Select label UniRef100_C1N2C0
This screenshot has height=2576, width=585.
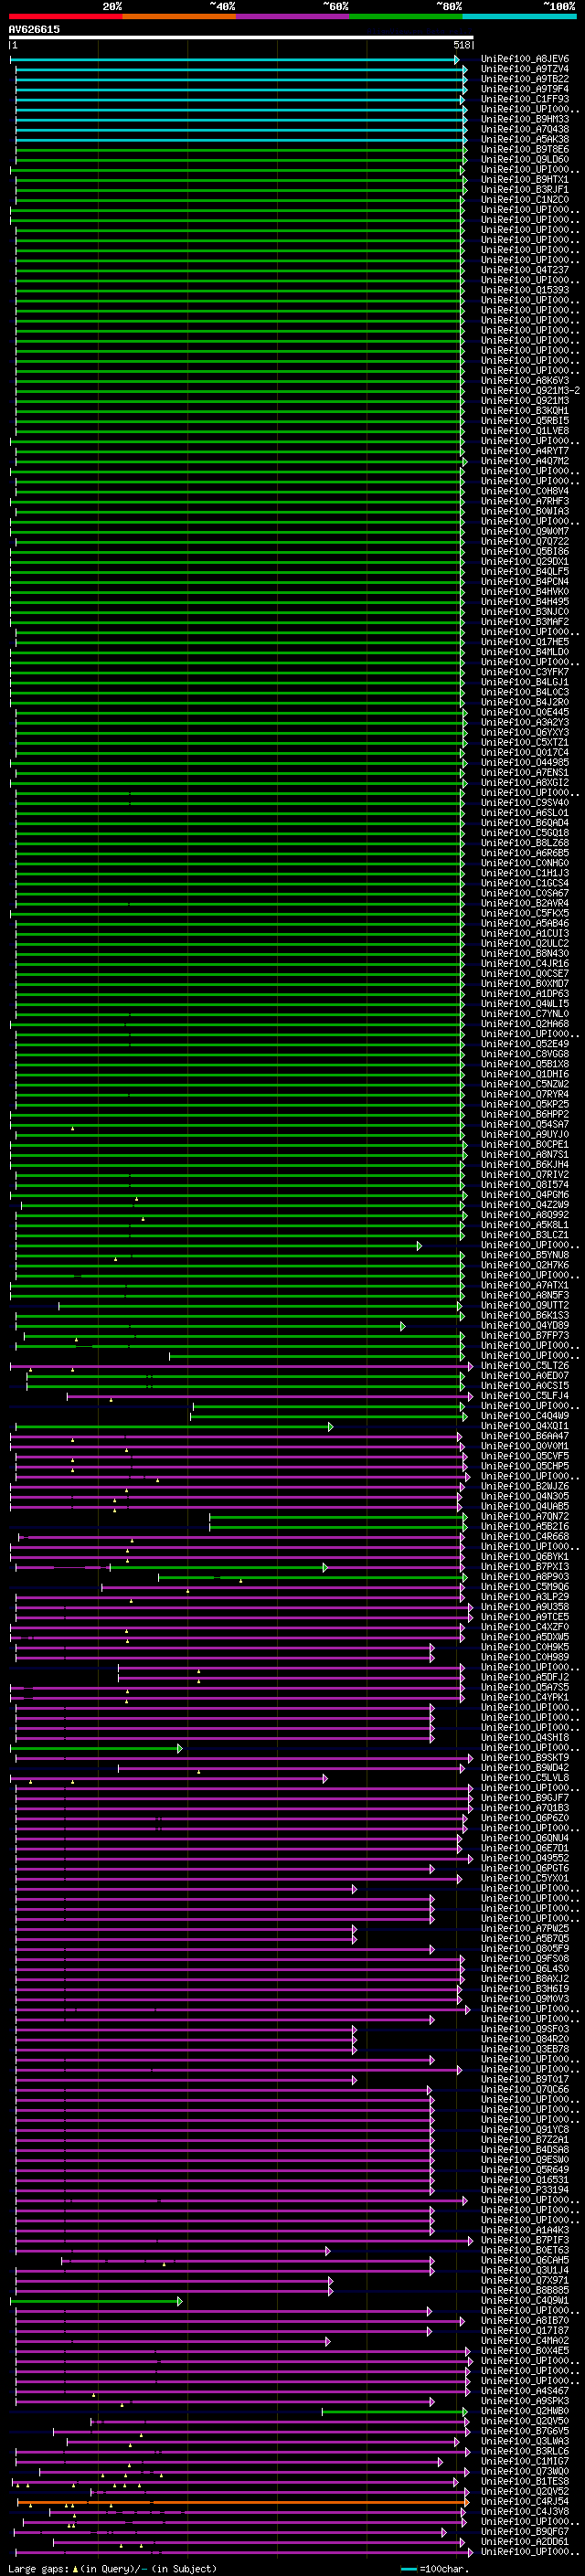pos(525,200)
